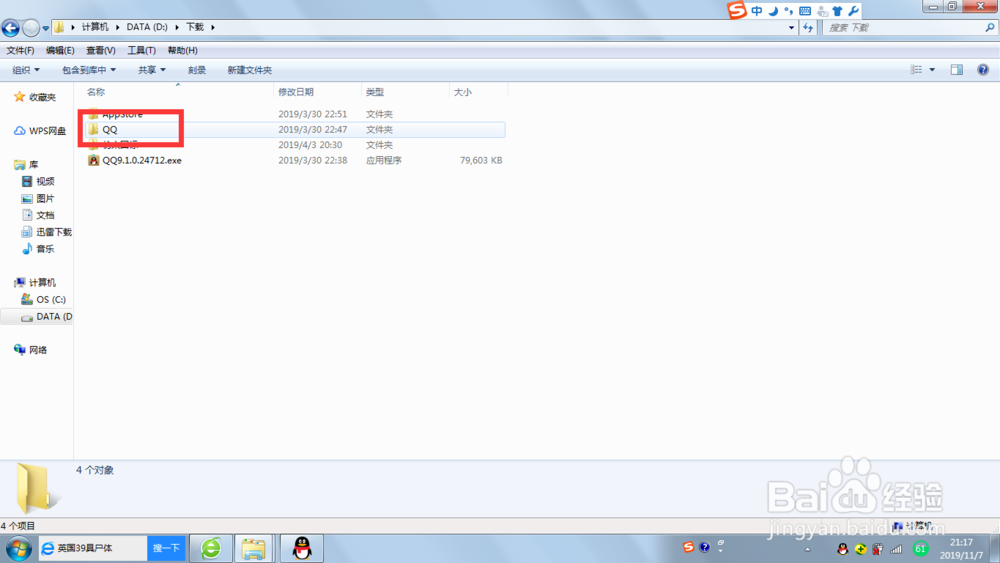Open the 组织 dropdown
This screenshot has width=1000, height=563.
click(x=26, y=70)
